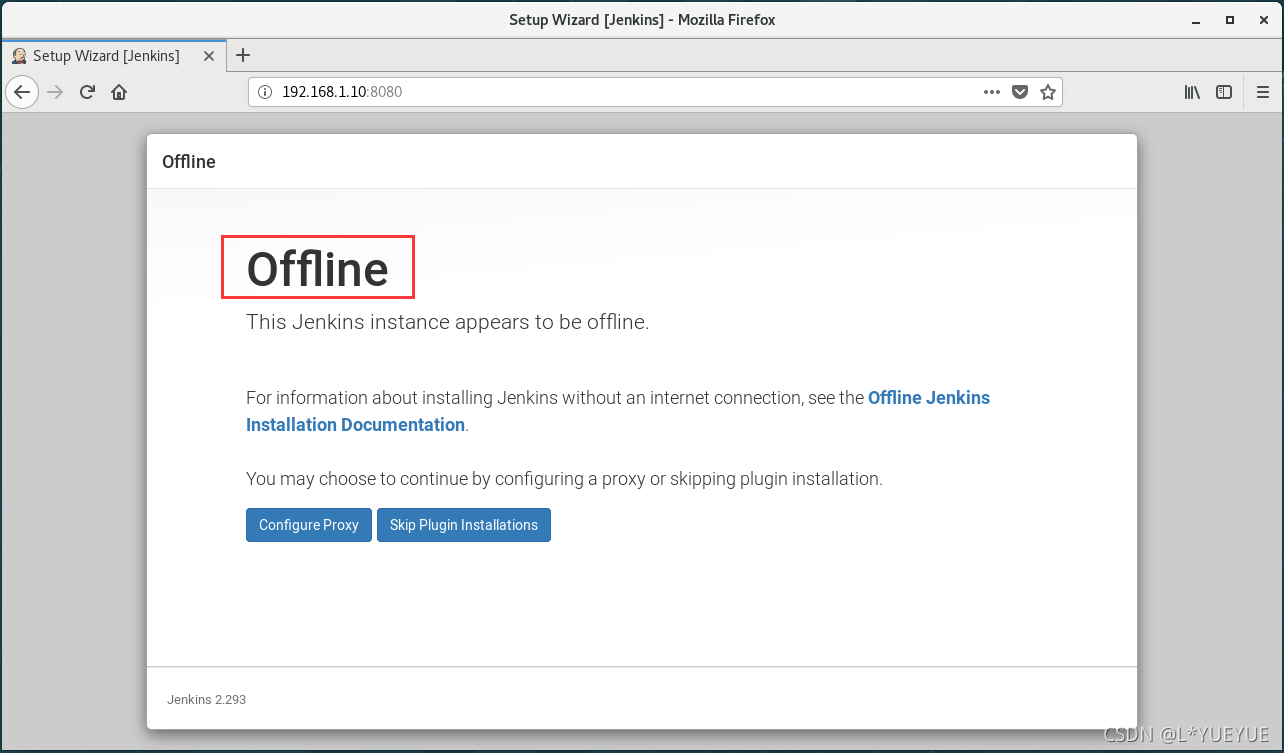Open Offline Jenkins Installation Documentation link

pos(618,411)
